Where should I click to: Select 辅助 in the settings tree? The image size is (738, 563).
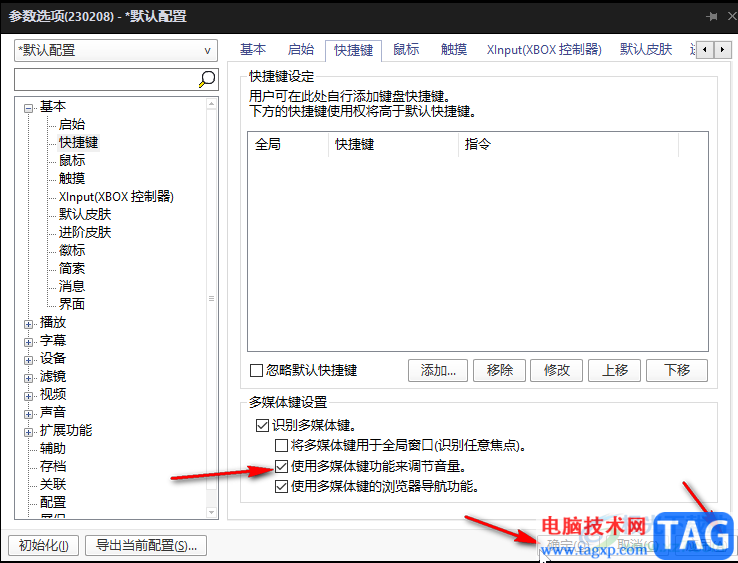tap(53, 448)
